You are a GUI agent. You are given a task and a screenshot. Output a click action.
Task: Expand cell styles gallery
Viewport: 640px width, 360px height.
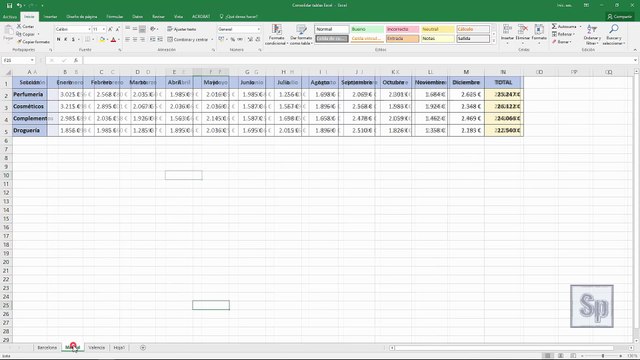tap(493, 41)
